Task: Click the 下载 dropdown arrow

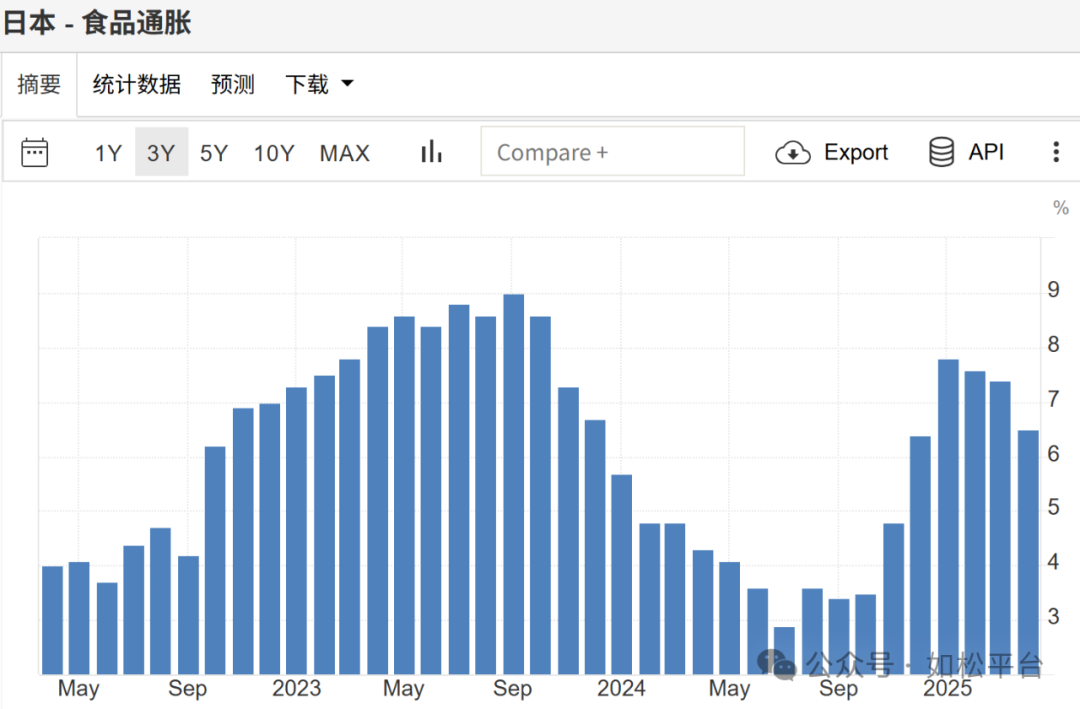Action: 348,83
